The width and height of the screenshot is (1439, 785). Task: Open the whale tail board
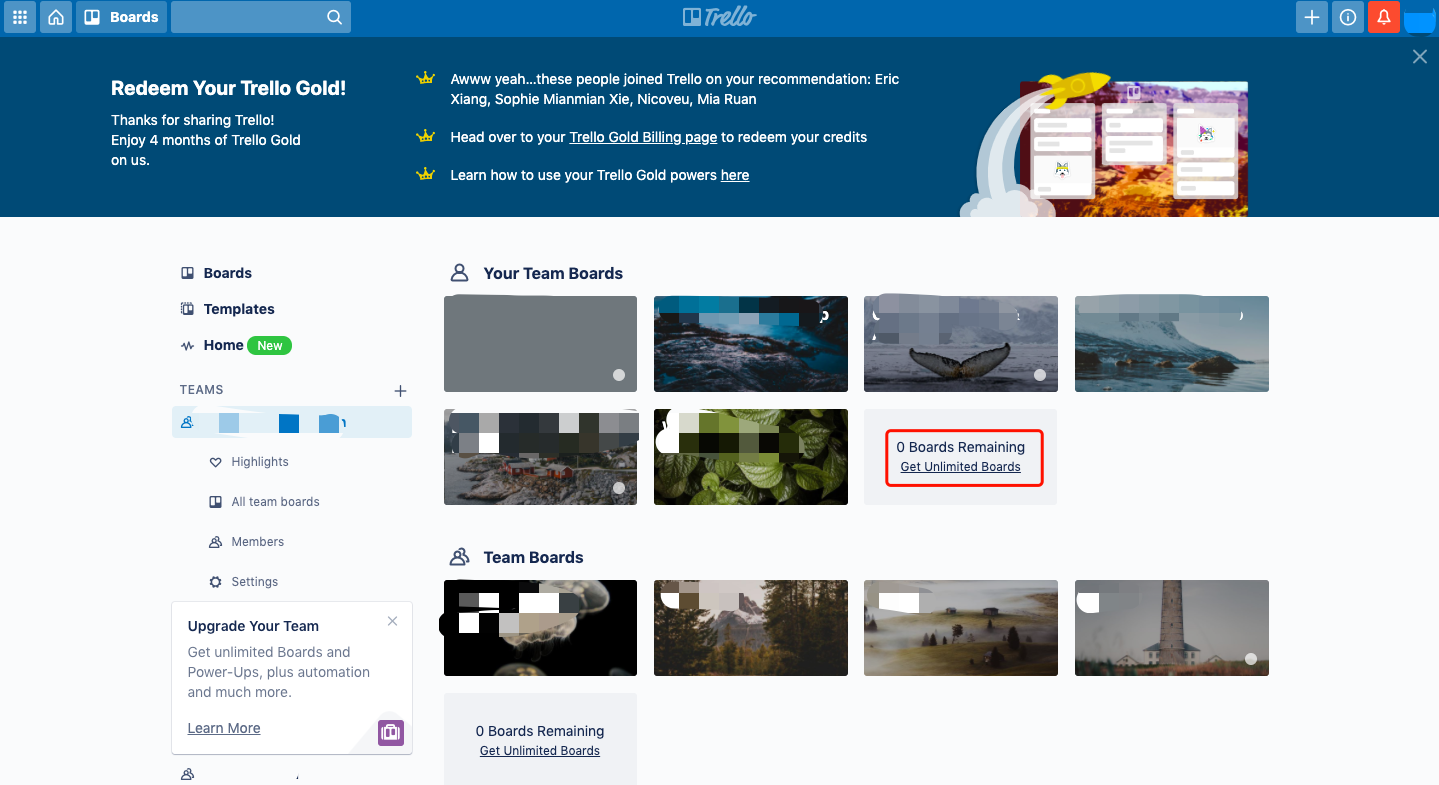click(x=961, y=344)
